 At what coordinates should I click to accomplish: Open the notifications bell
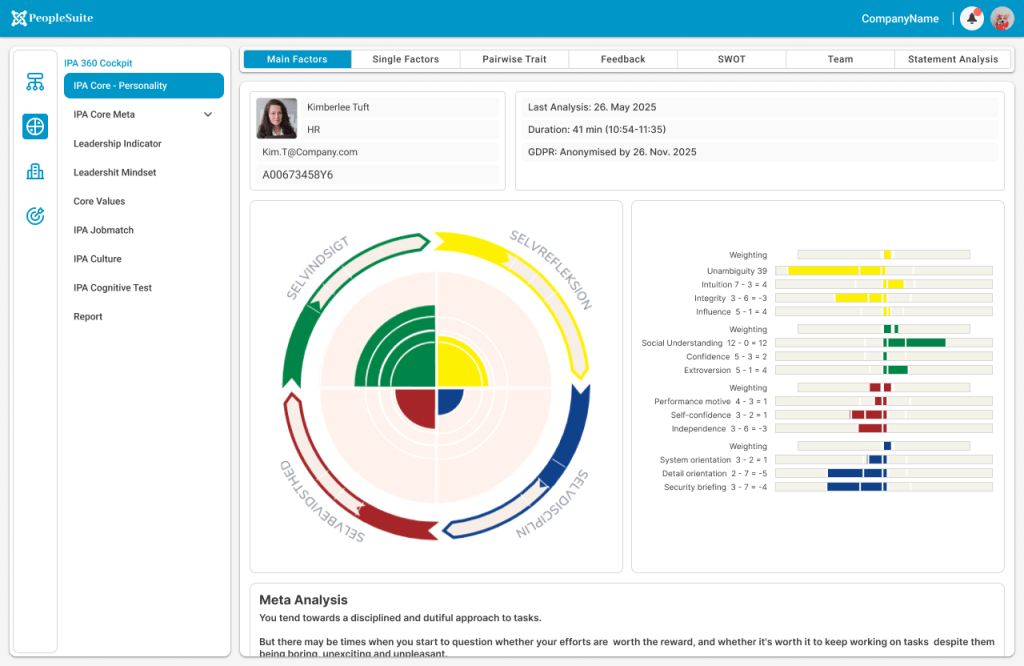[971, 18]
